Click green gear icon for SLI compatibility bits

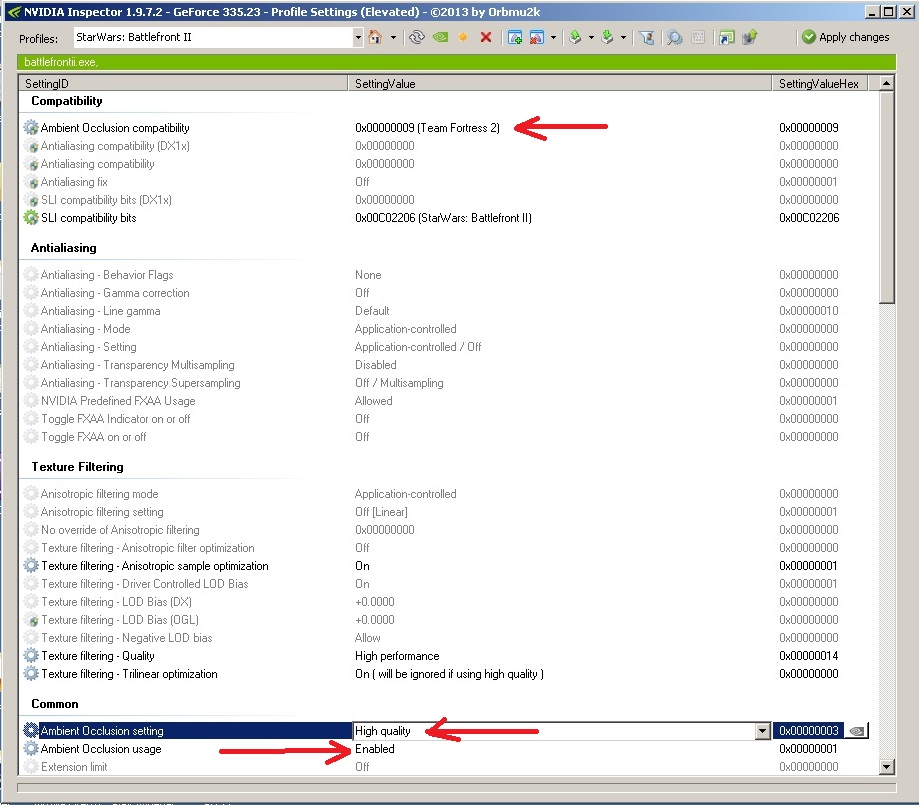point(31,218)
